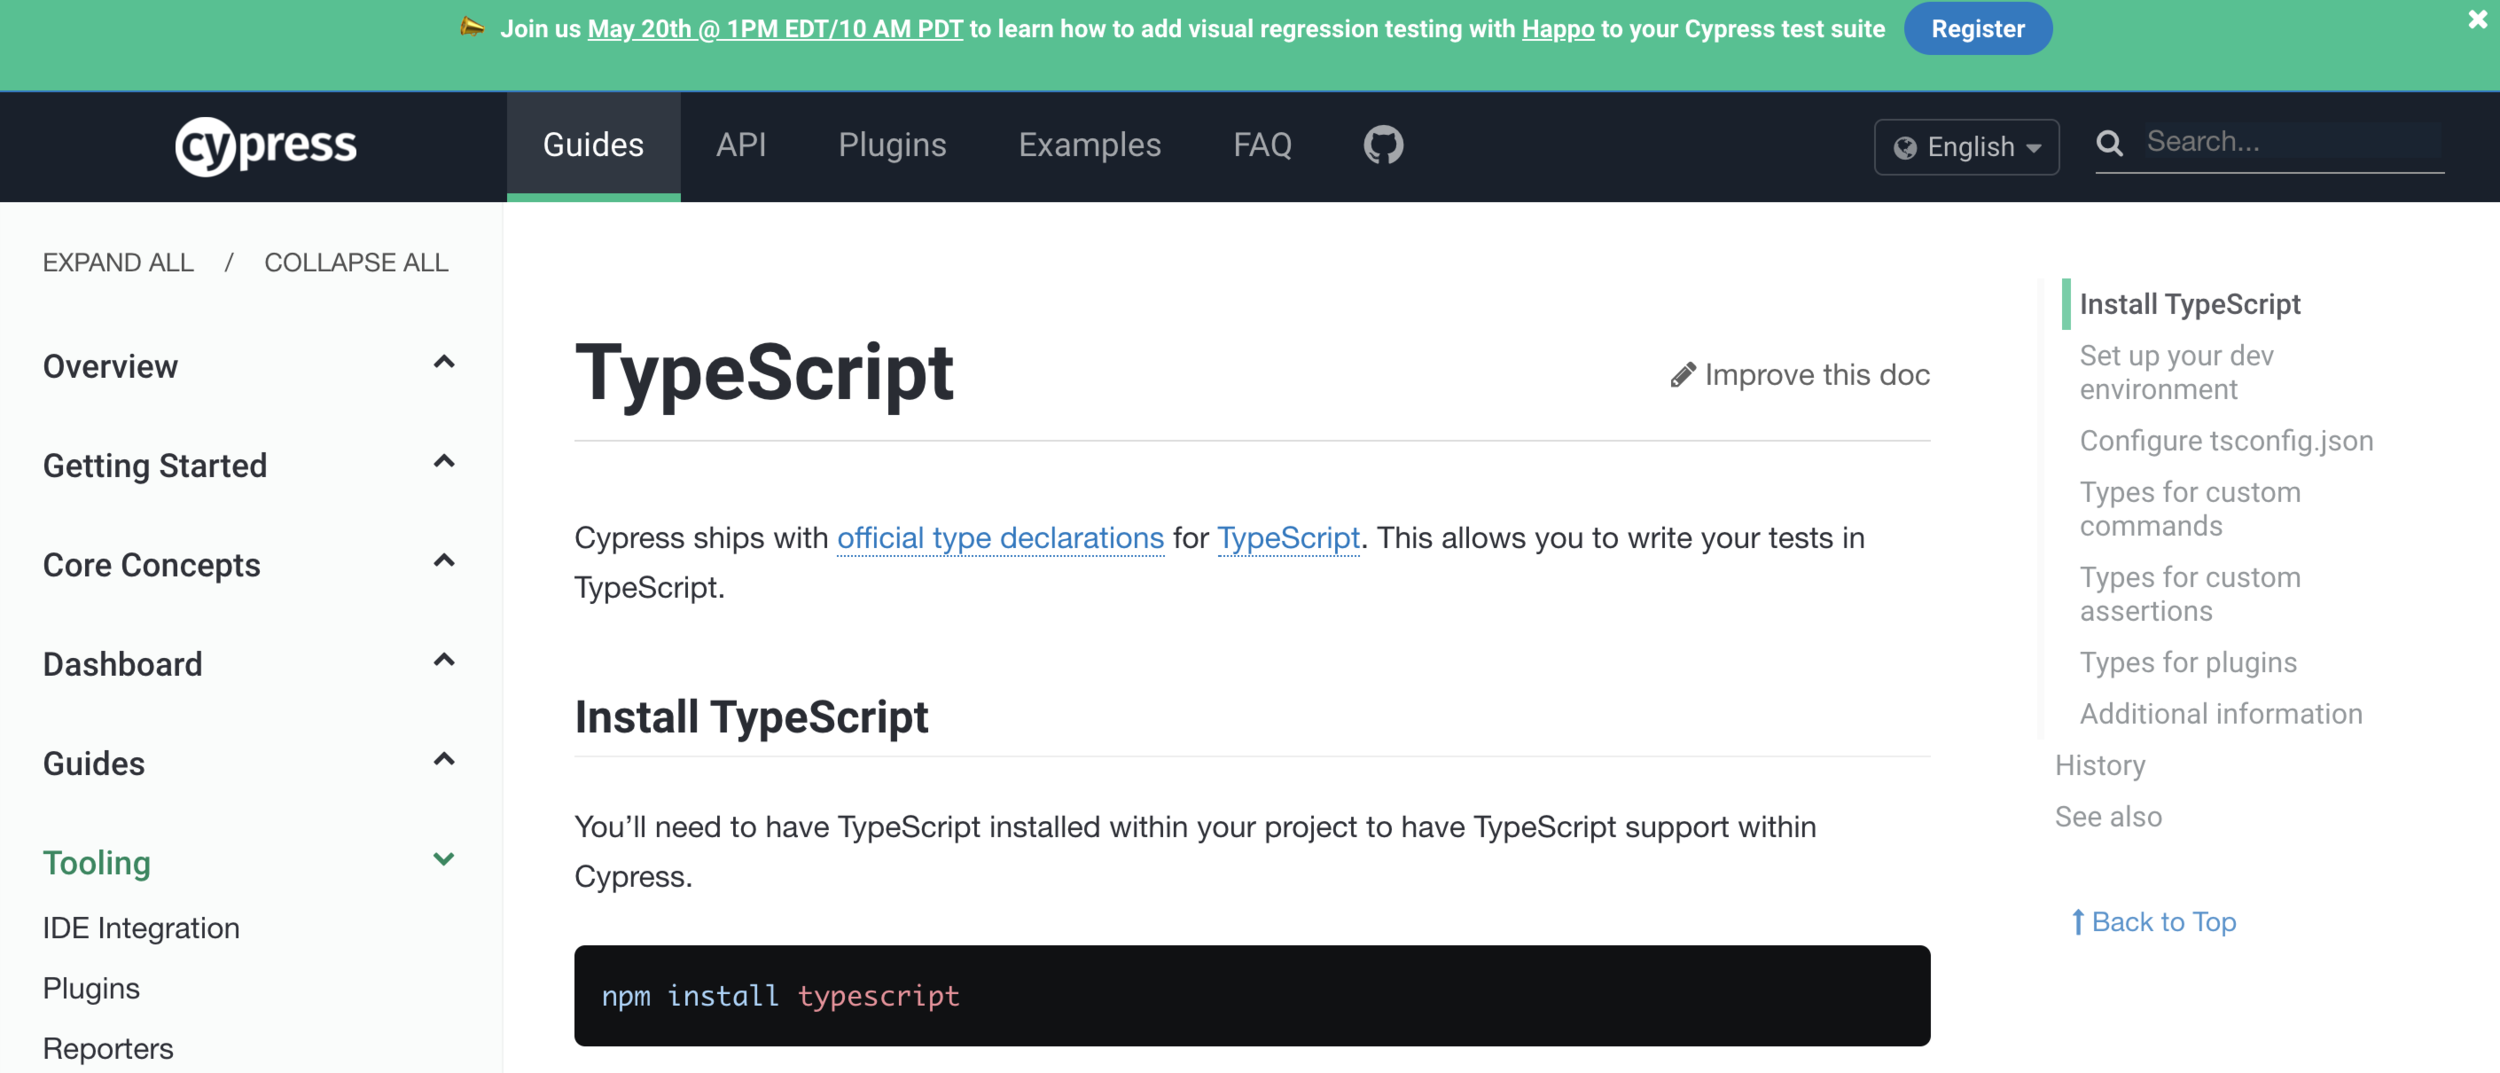2500x1073 pixels.
Task: Jump to See also section
Action: pos(2108,817)
